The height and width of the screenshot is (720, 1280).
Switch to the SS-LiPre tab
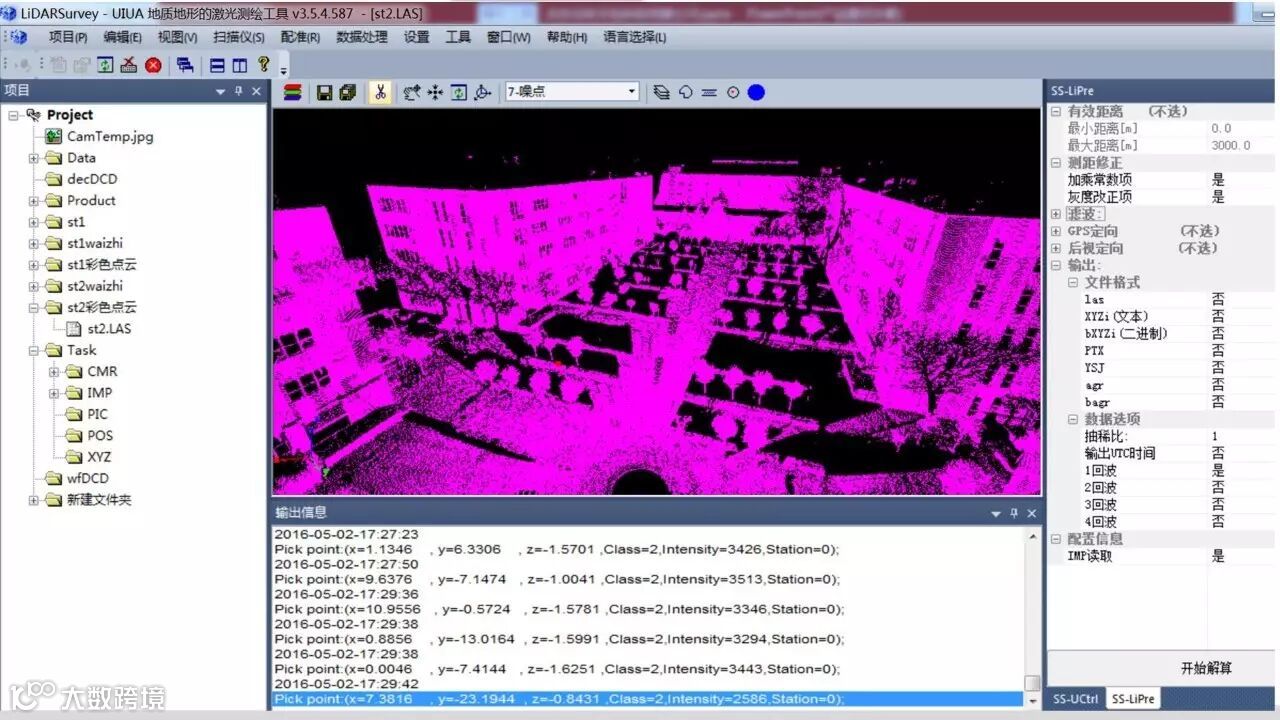pos(1133,699)
